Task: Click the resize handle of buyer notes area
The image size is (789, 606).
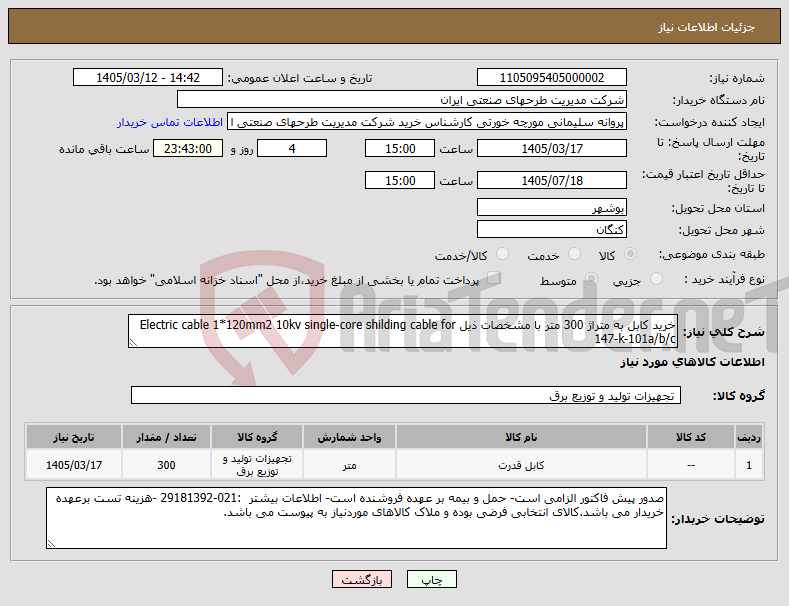Action: click(x=51, y=543)
